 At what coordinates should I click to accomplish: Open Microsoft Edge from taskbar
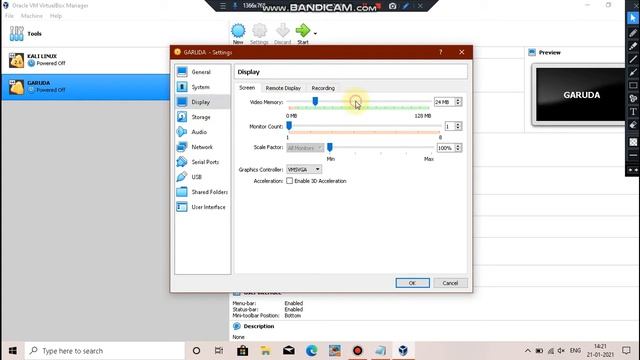[311, 351]
